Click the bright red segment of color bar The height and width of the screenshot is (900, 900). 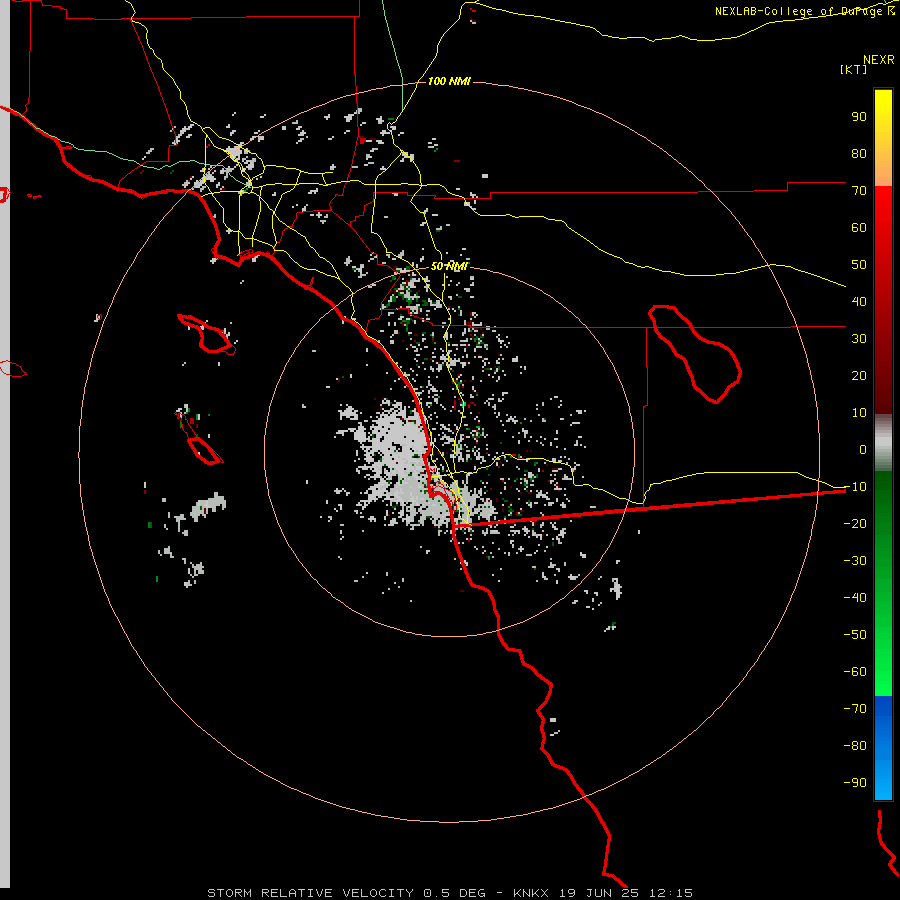pos(883,212)
